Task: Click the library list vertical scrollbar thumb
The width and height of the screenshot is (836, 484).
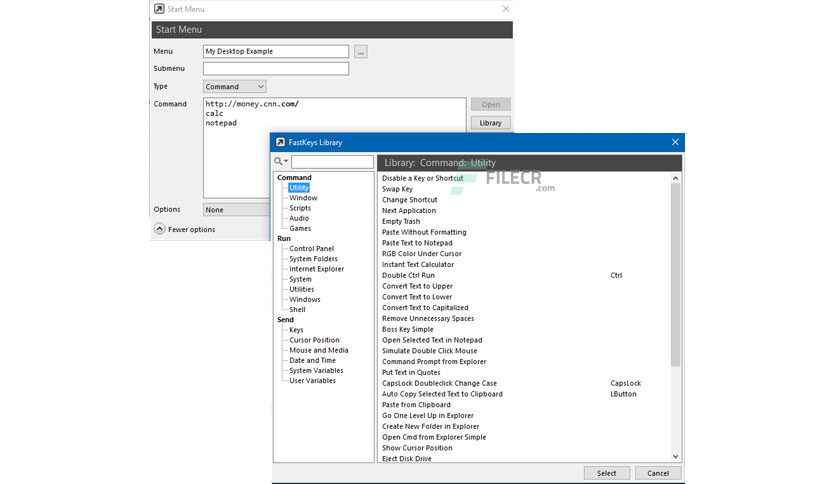Action: point(676,275)
